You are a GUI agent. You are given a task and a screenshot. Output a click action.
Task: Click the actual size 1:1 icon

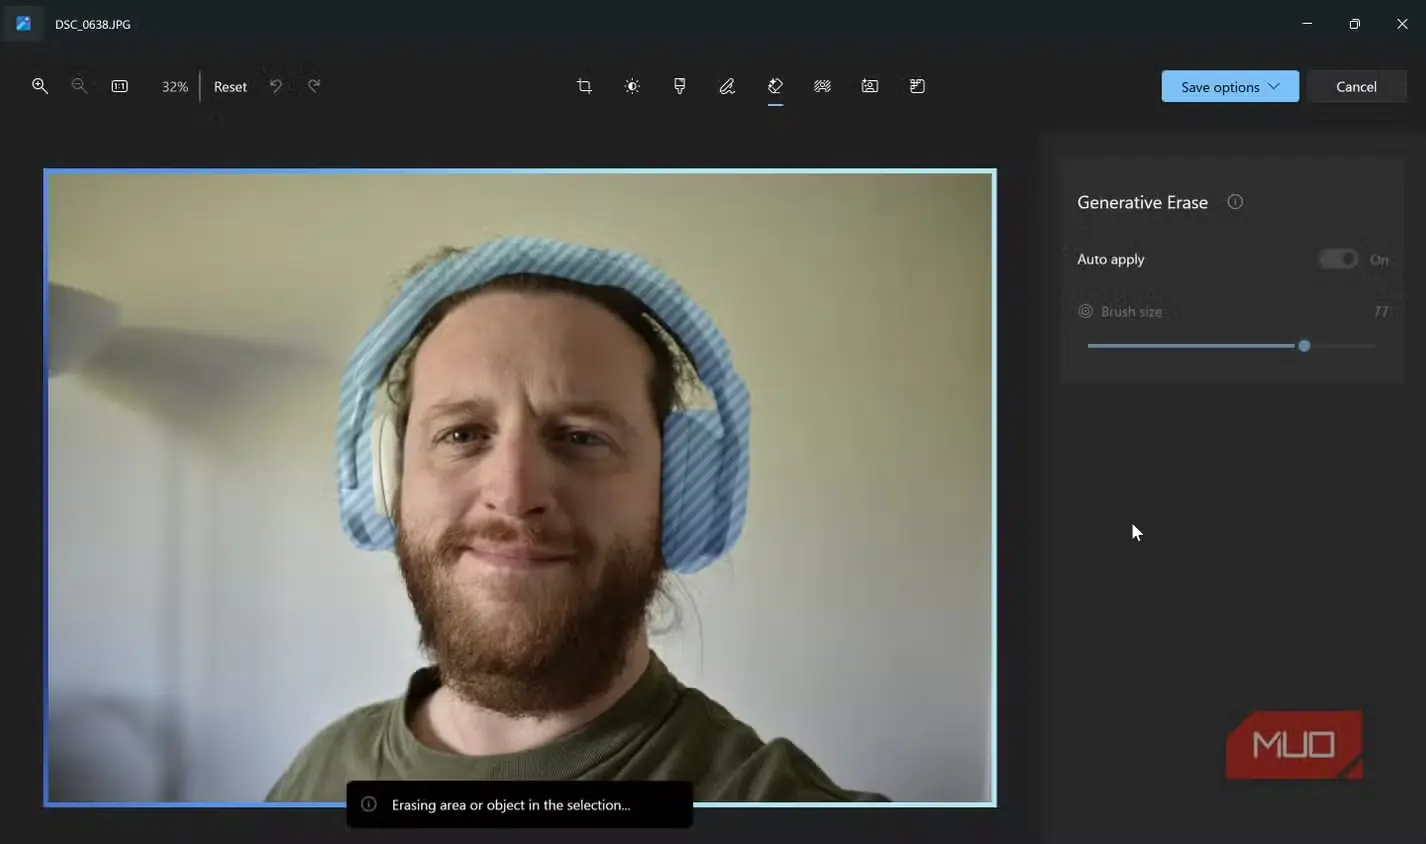tap(119, 86)
